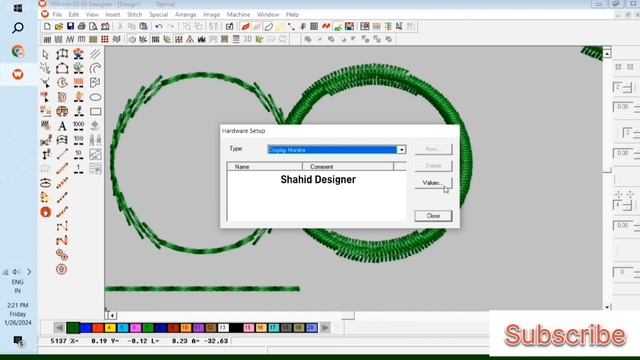Click the Save floppy disk icon

click(70, 27)
